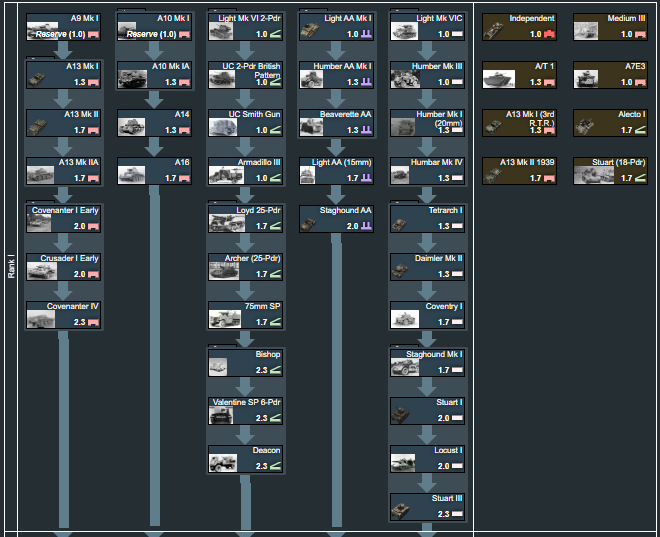
Task: Open the A16 tank card
Action: point(155,170)
